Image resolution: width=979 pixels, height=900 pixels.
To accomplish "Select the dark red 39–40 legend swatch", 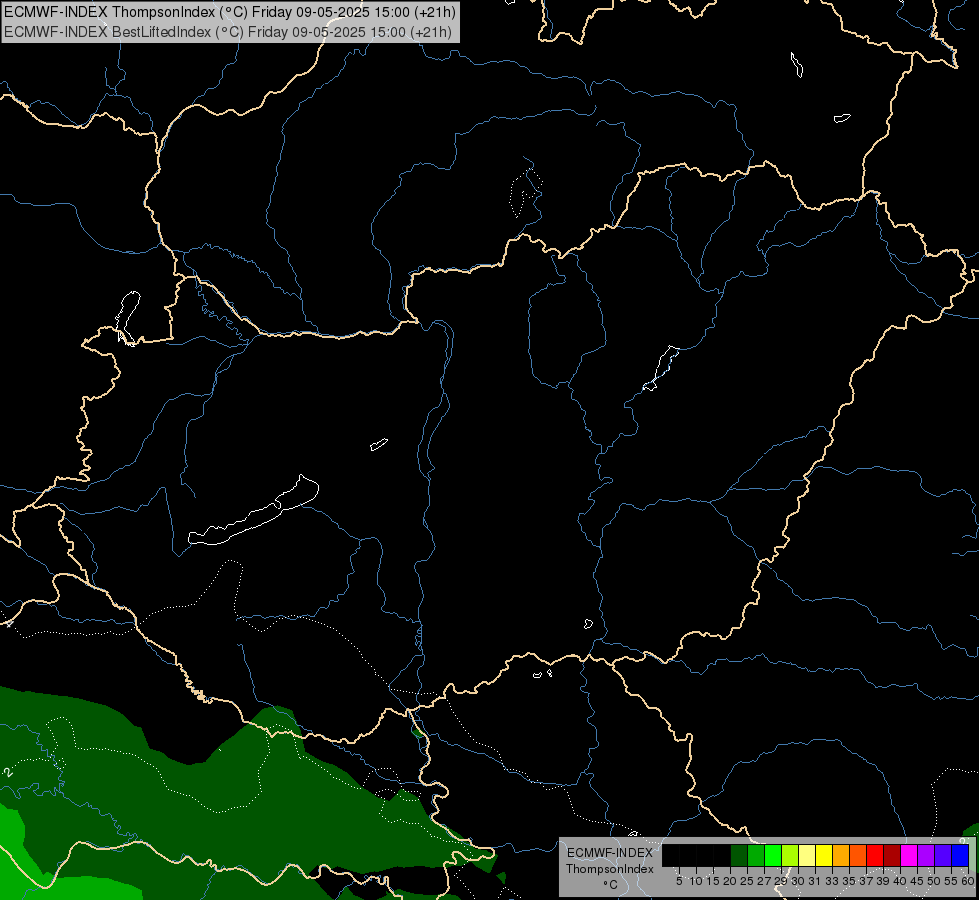I will point(892,855).
